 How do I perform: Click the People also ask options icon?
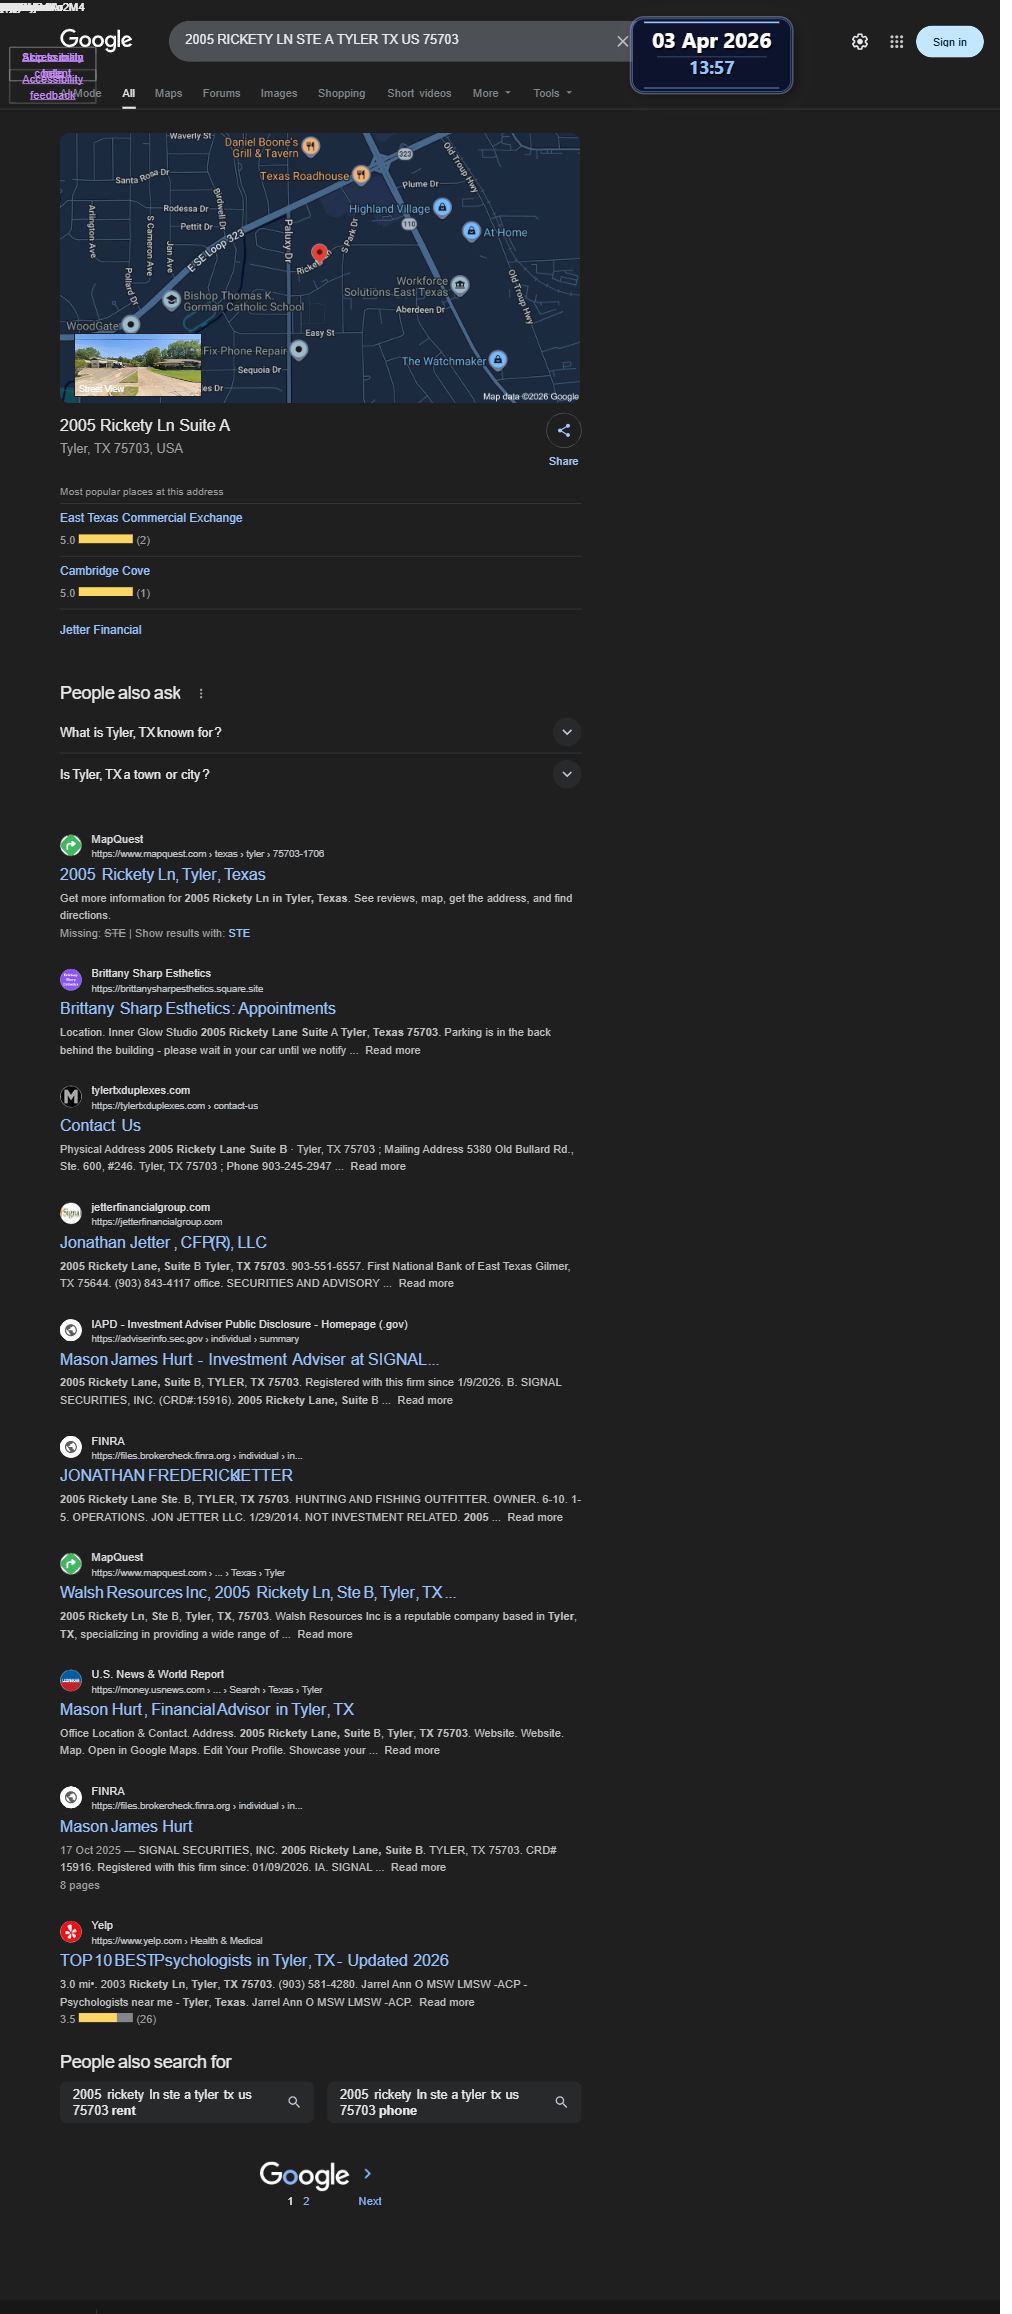pyautogui.click(x=201, y=694)
